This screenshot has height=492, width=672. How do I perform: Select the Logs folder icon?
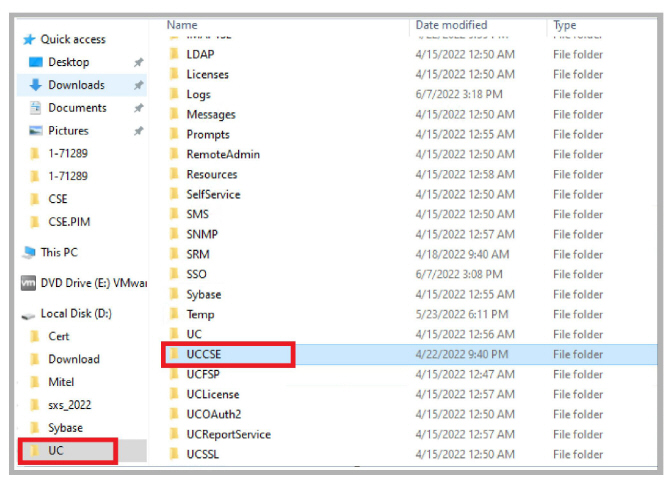pyautogui.click(x=174, y=94)
